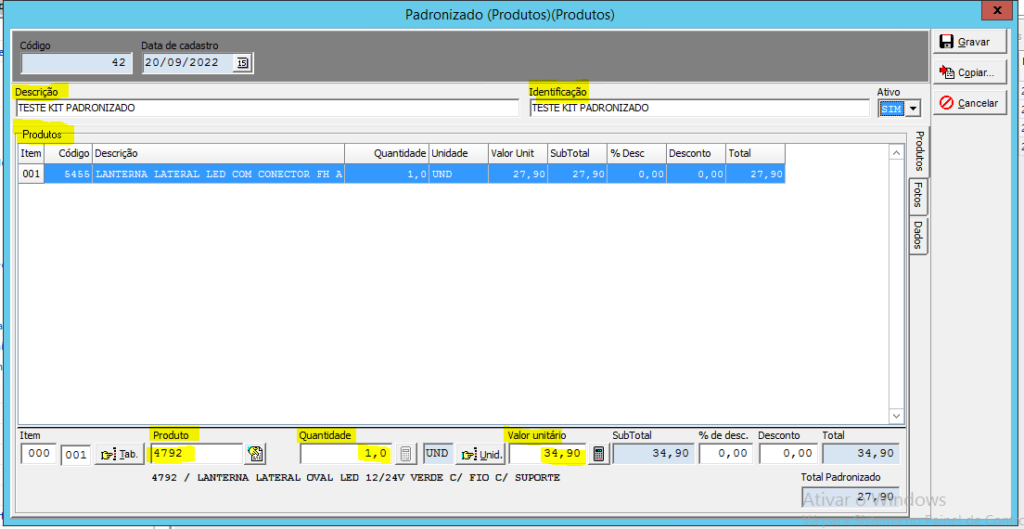Click the Desconto column header in grid
This screenshot has height=529, width=1024.
click(x=696, y=153)
